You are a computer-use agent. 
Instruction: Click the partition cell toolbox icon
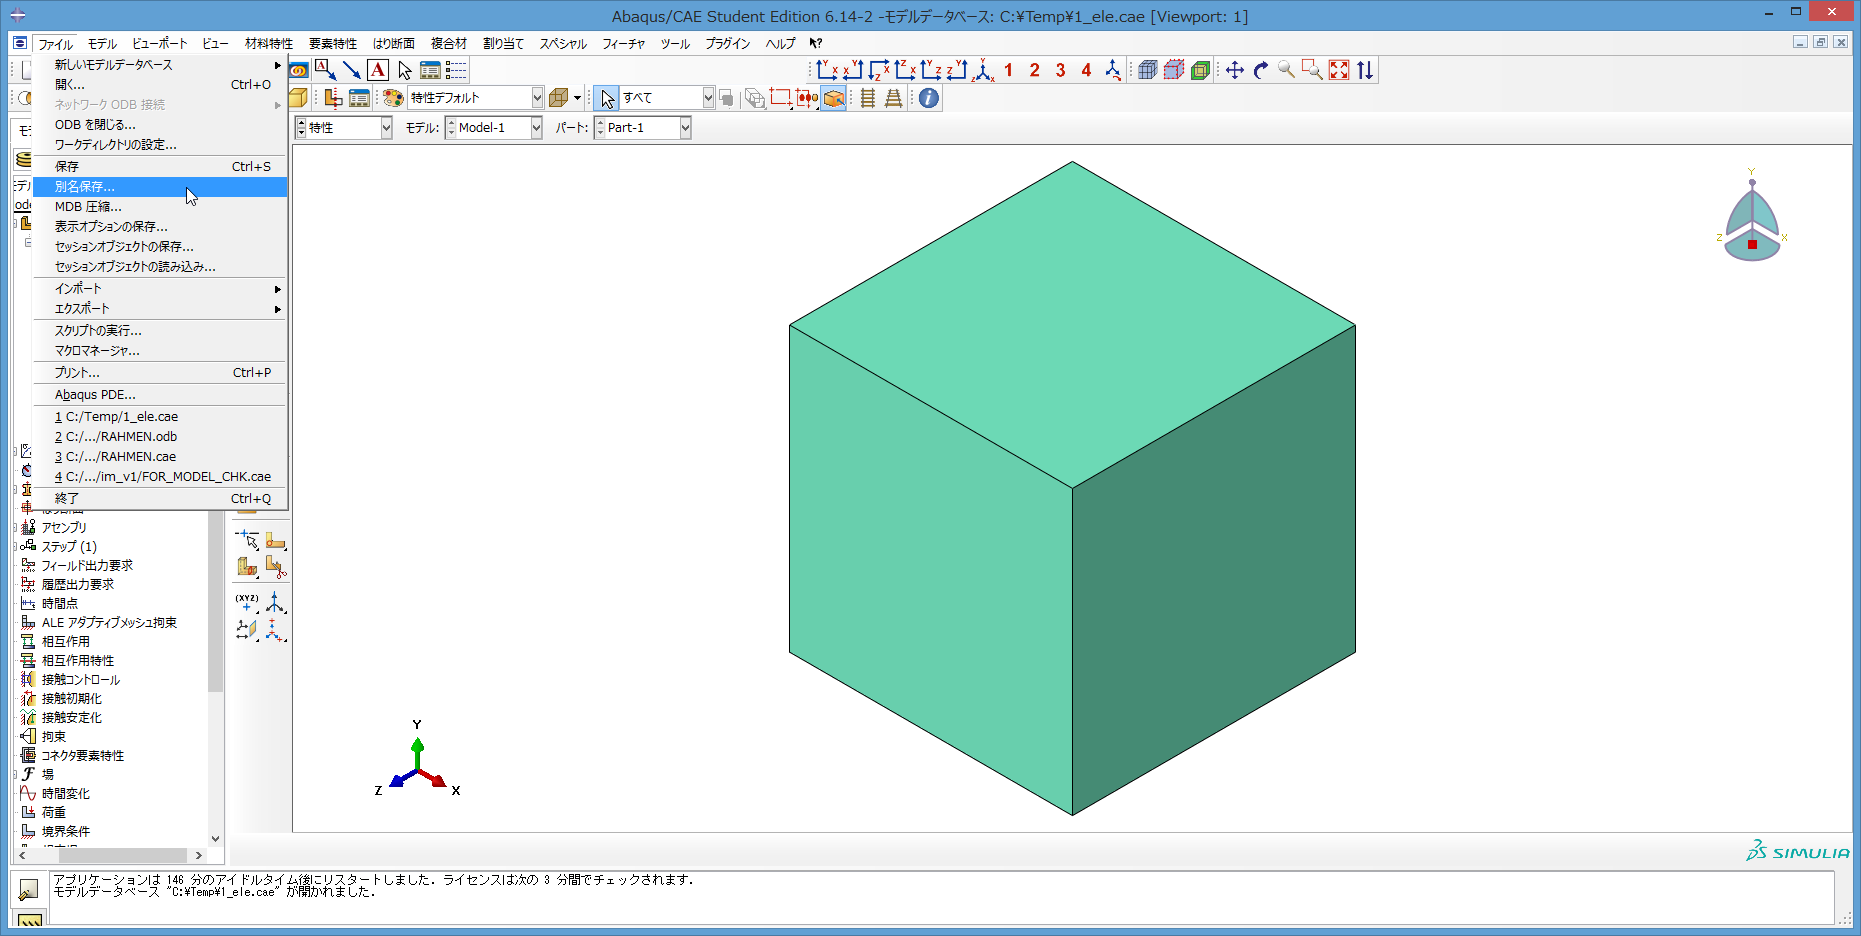pyautogui.click(x=247, y=568)
